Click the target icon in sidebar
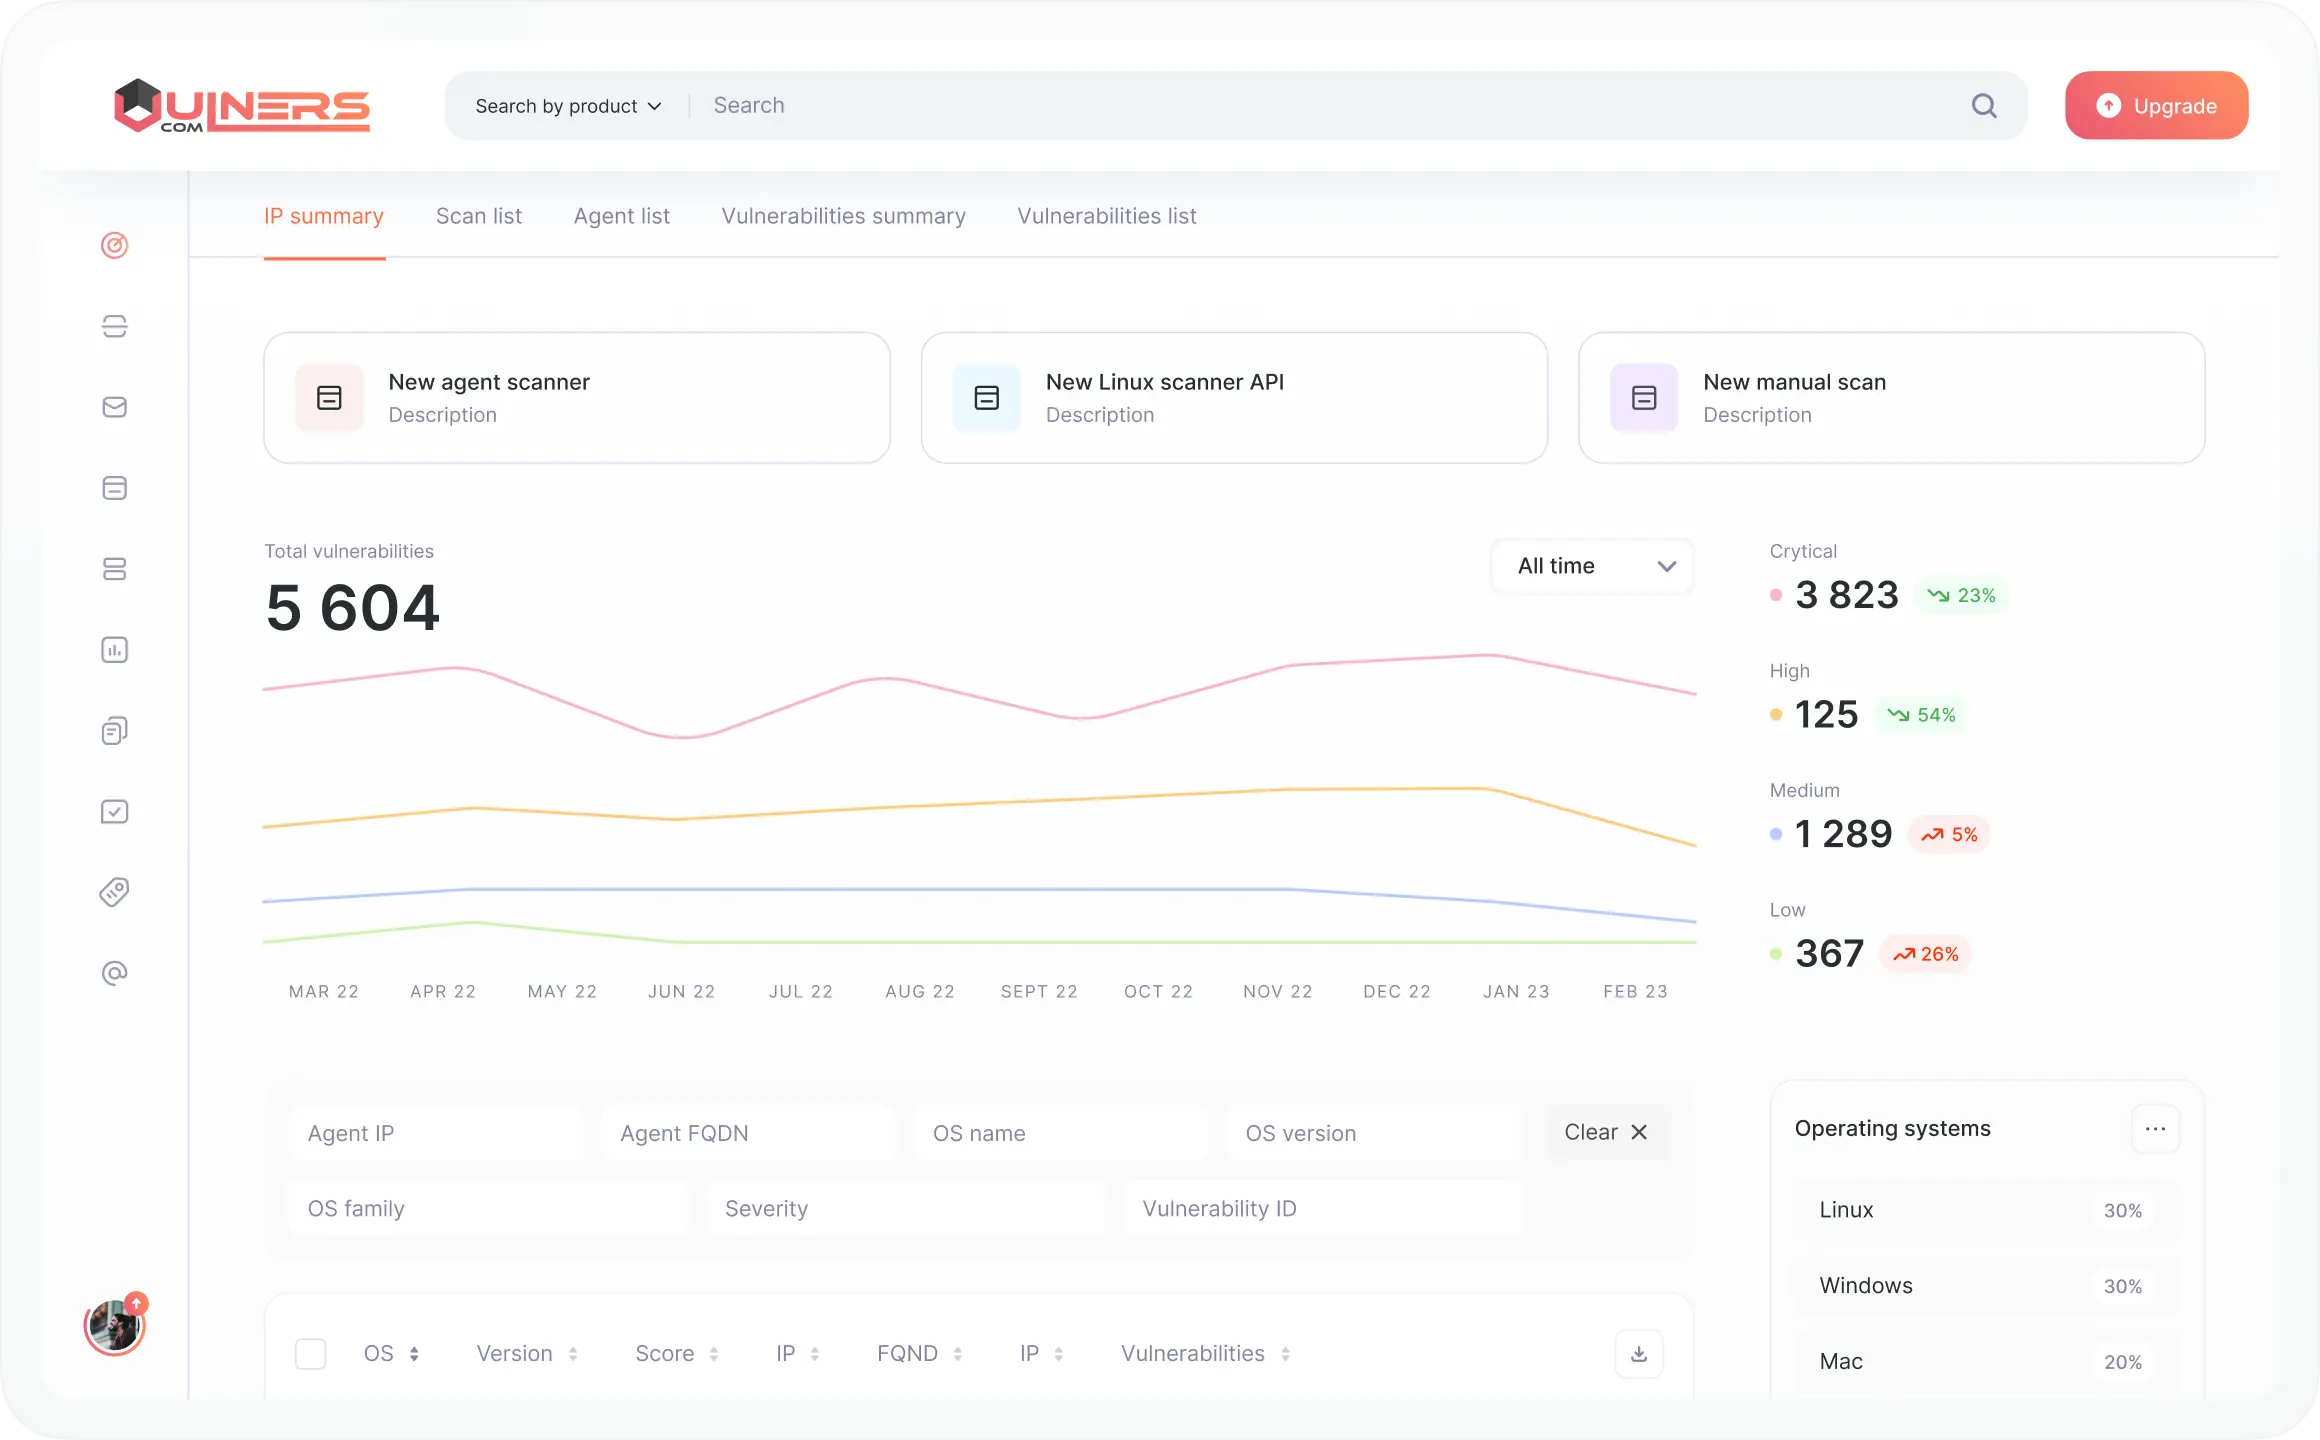This screenshot has height=1440, width=2320. 115,245
